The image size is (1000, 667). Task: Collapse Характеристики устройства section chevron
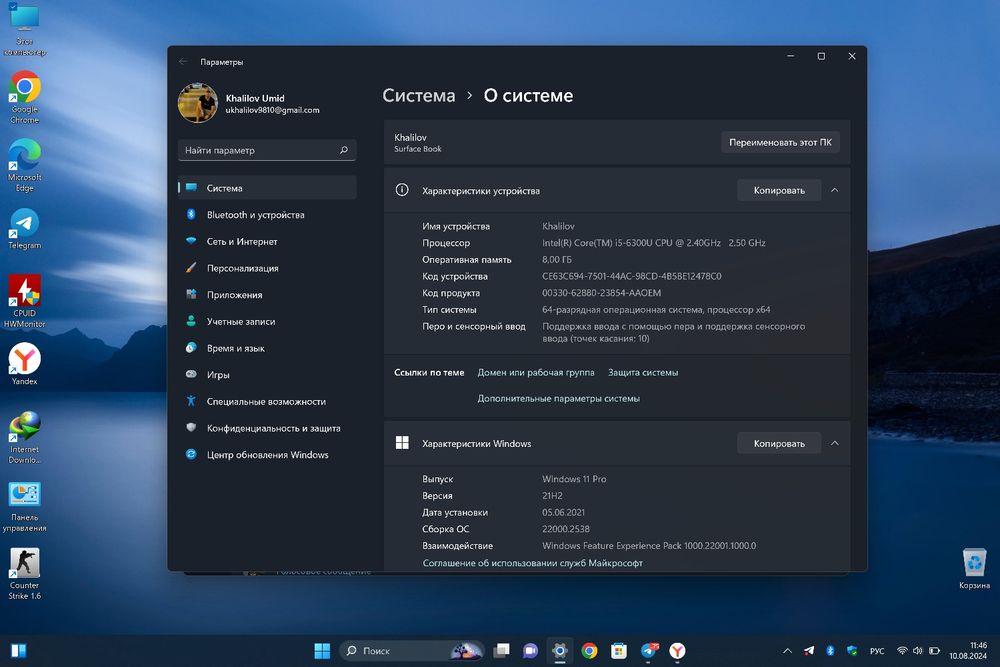[834, 191]
